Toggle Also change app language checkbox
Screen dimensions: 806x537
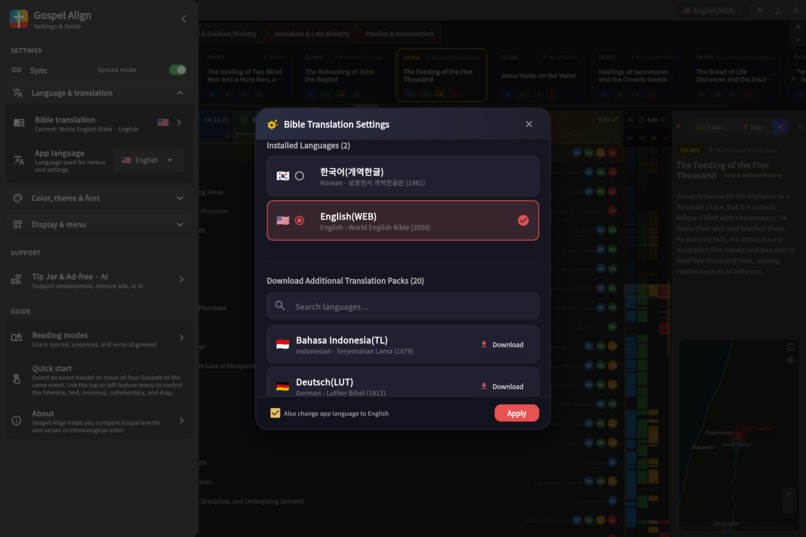coord(275,413)
